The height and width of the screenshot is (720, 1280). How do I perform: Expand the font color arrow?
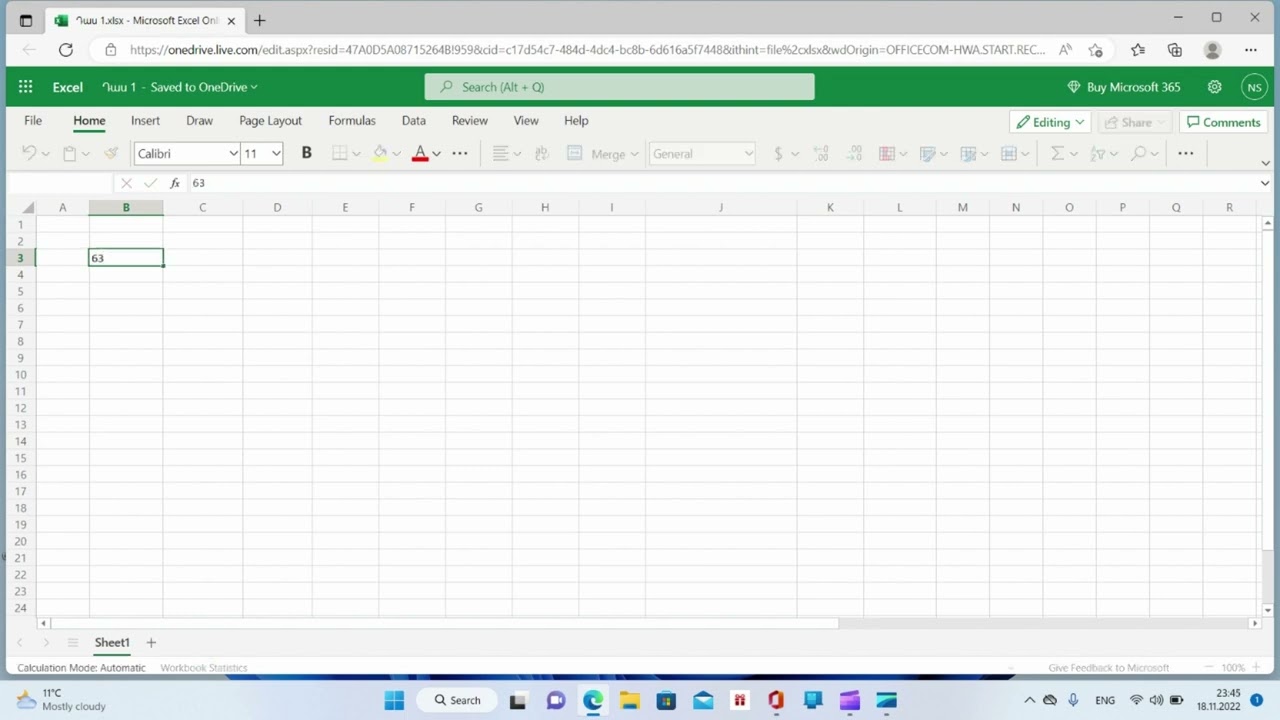click(436, 154)
